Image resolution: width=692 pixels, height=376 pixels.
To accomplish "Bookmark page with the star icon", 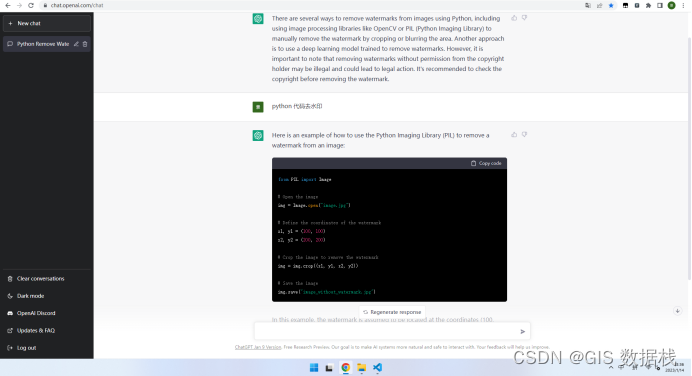I will click(611, 5).
